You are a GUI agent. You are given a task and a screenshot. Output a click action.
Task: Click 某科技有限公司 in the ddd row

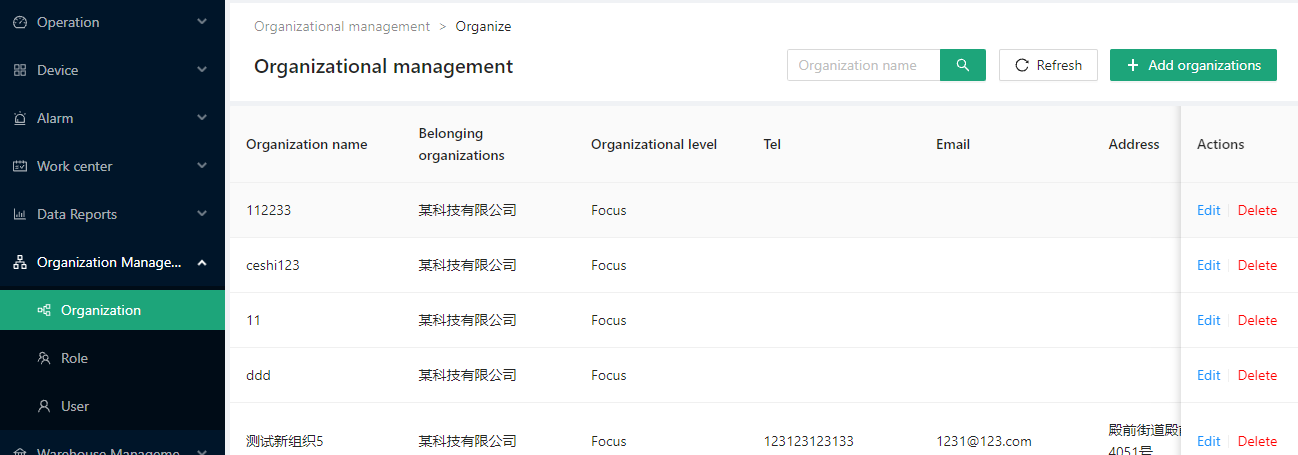[468, 375]
